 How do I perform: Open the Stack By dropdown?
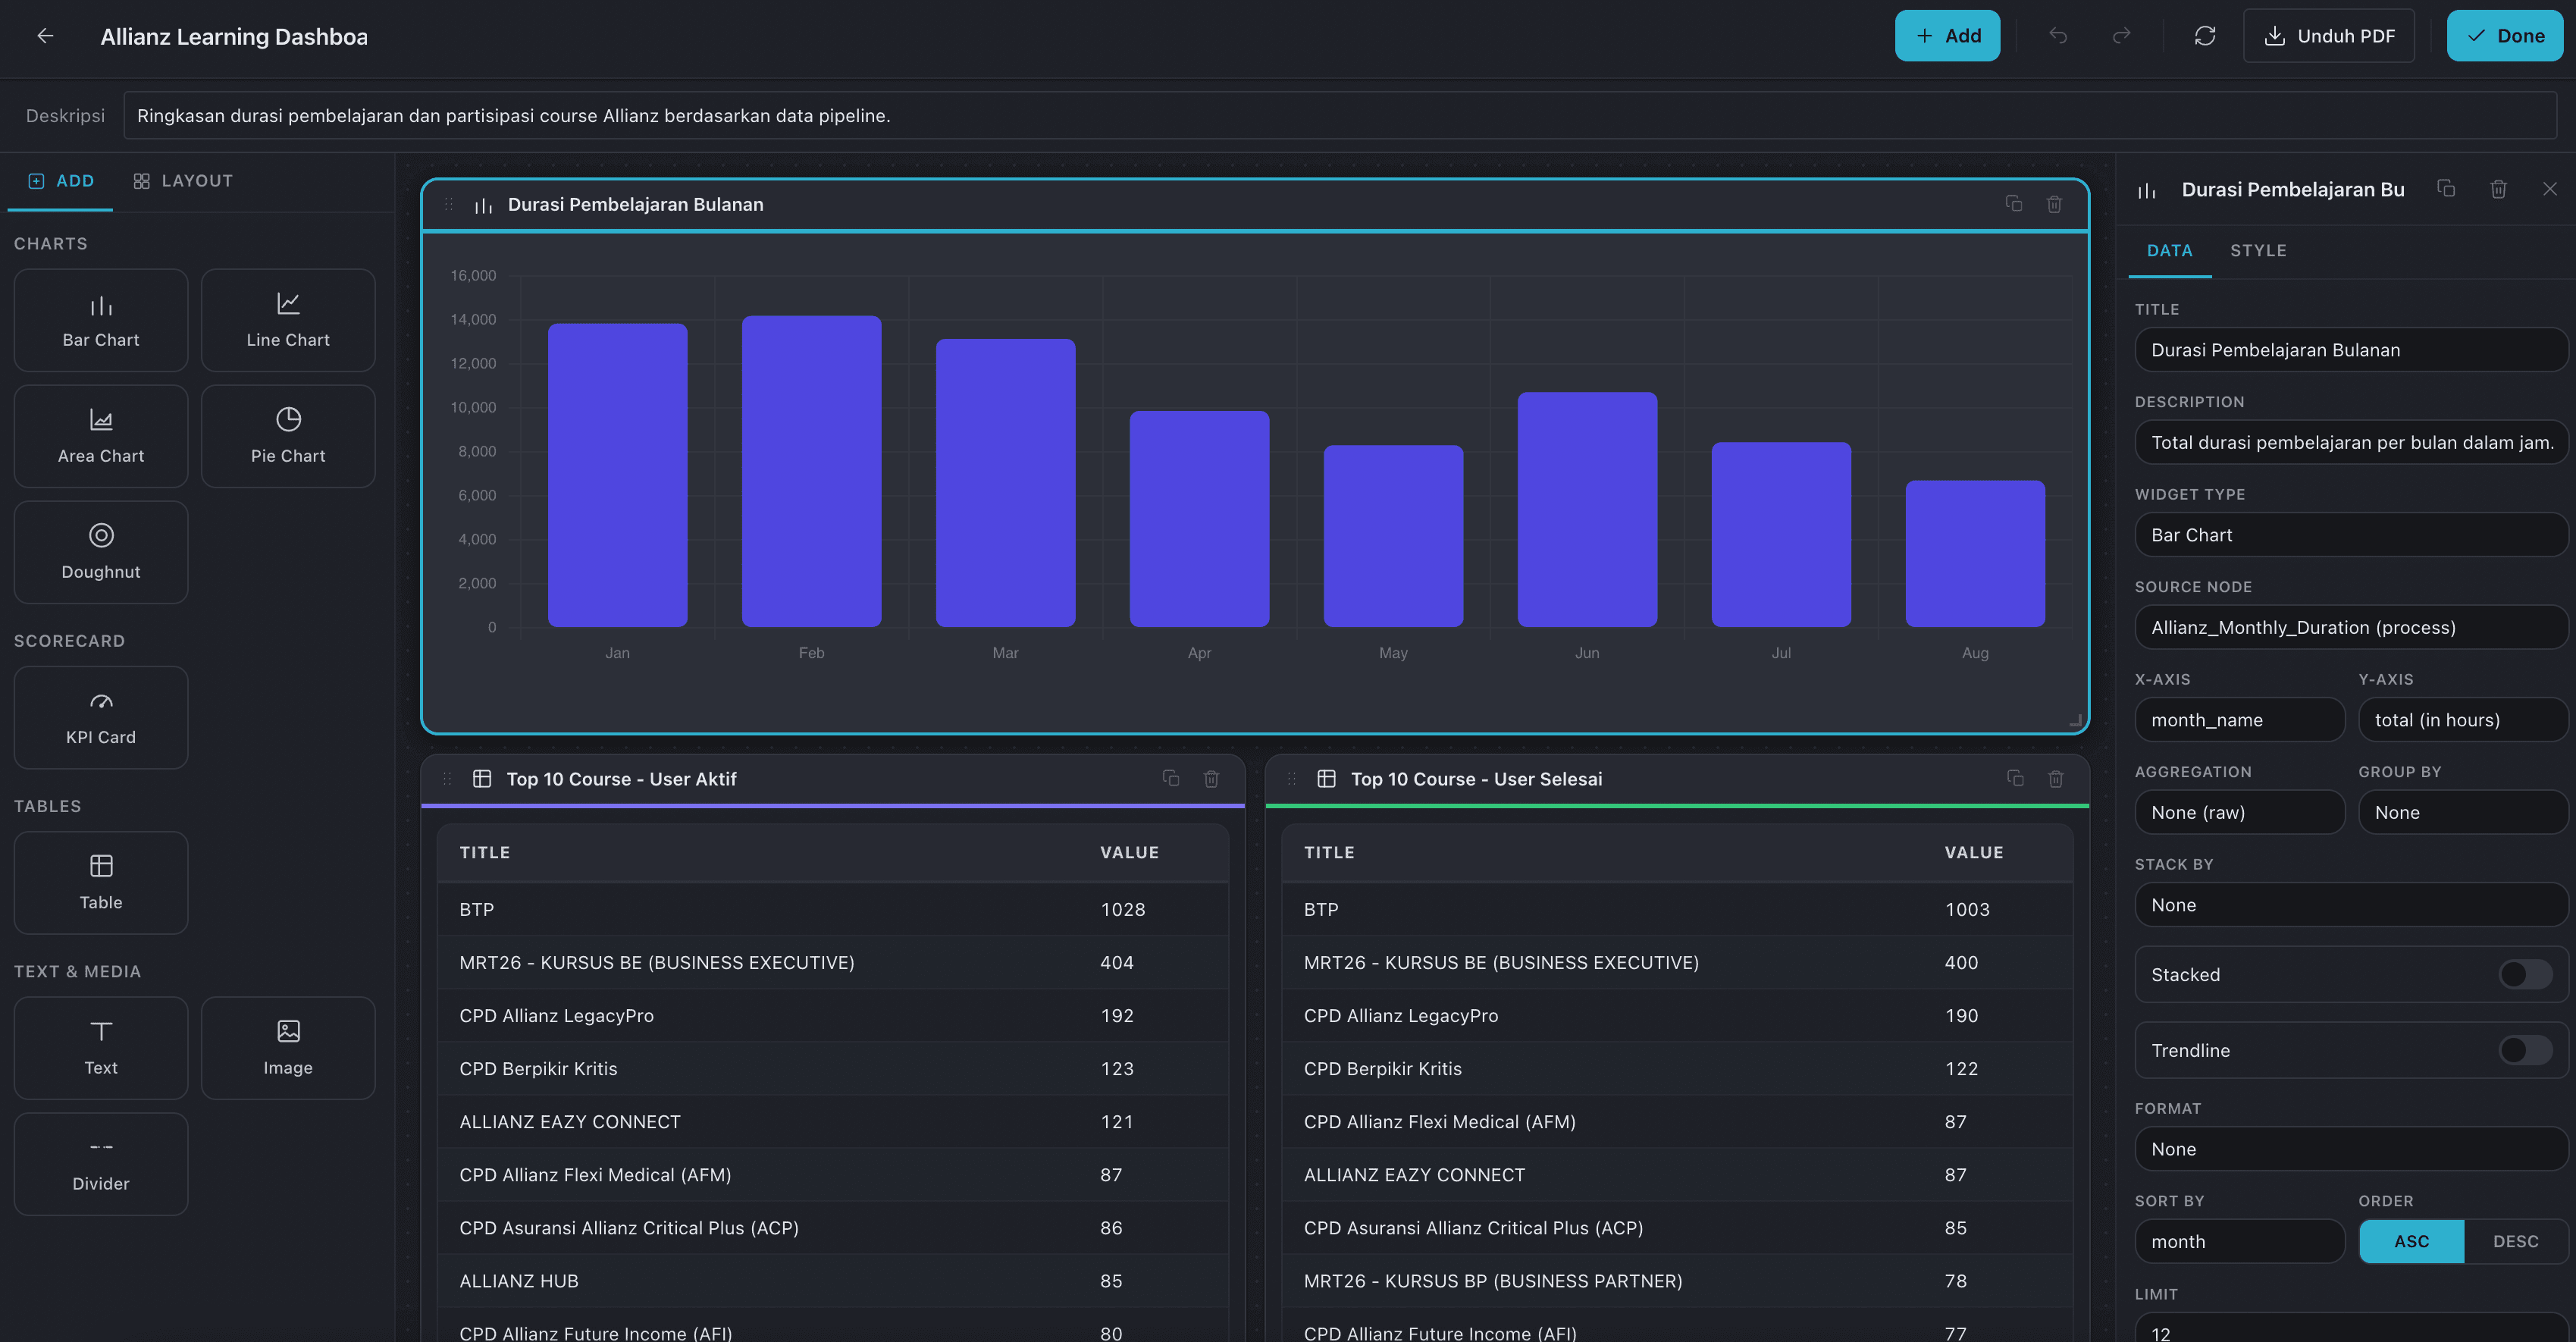click(x=2351, y=905)
